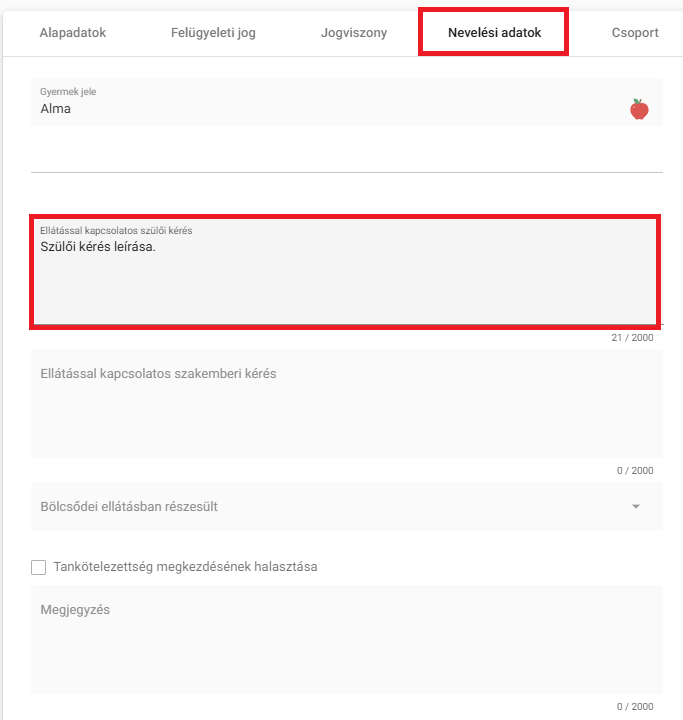Viewport: 683px width, 720px height.
Task: Open the Csoport tab
Action: coord(635,33)
